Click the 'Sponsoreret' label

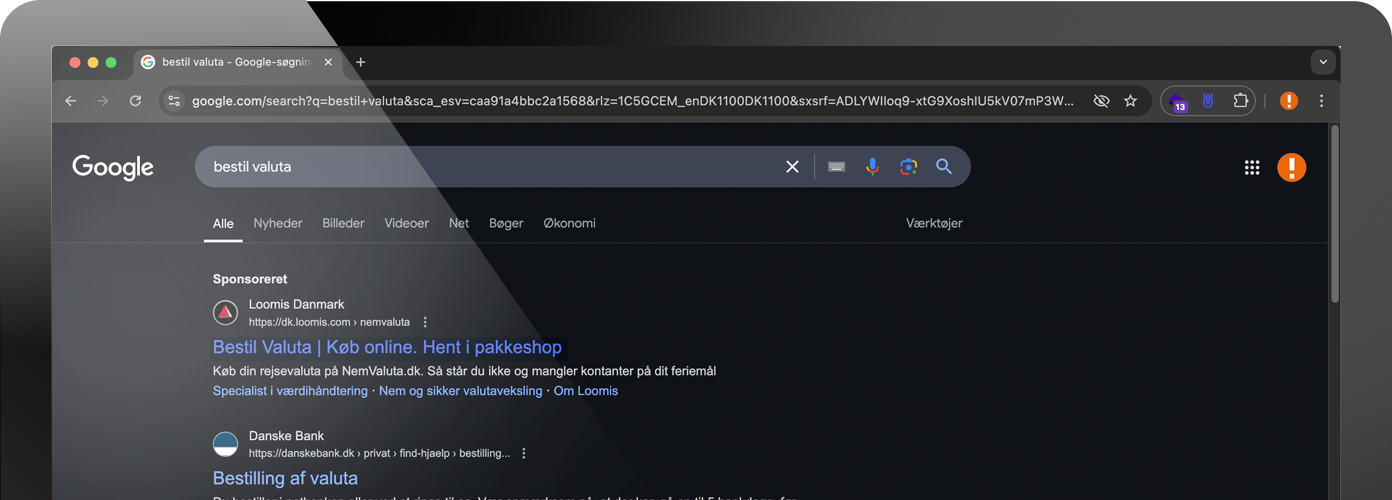point(250,279)
